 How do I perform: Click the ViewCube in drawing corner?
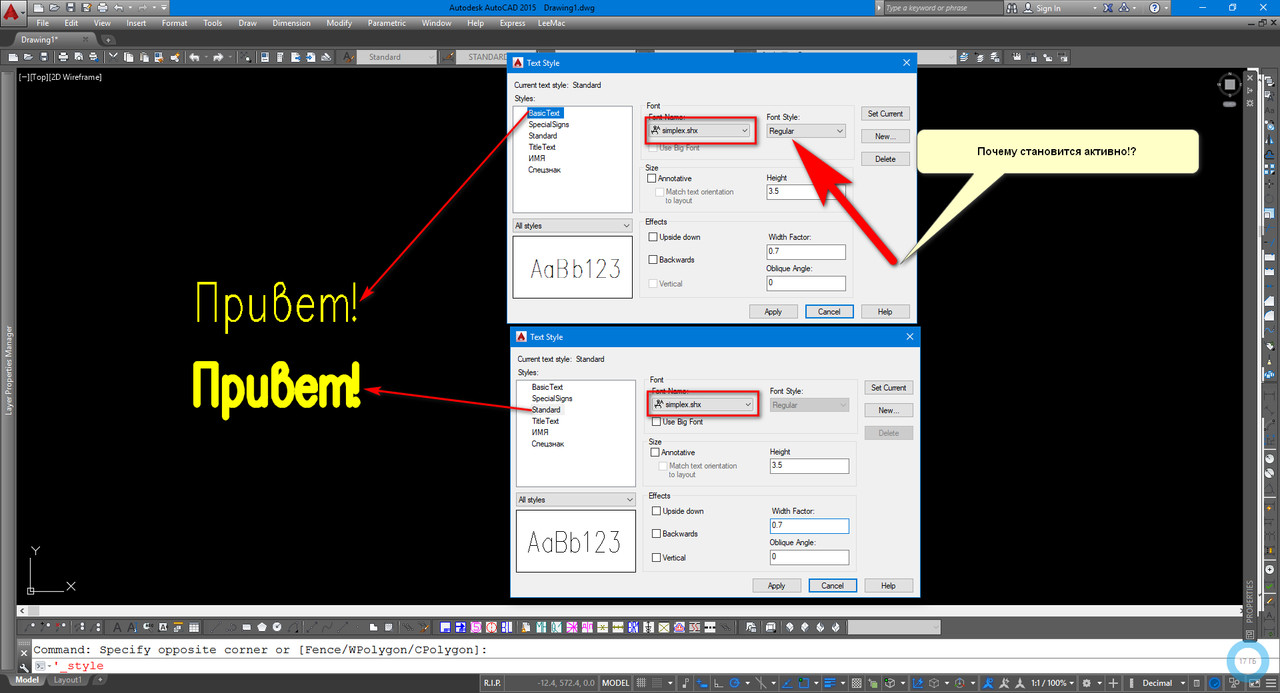click(x=1229, y=86)
